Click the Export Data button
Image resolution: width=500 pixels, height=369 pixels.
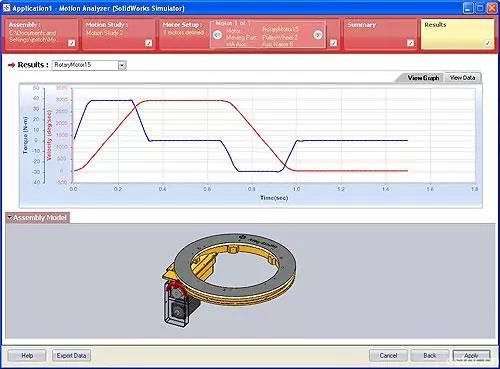point(71,356)
